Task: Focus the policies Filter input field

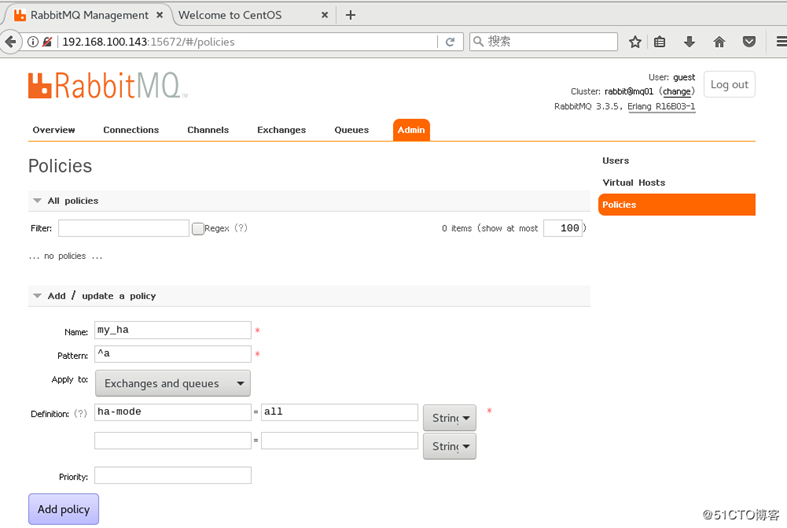Action: coord(123,228)
